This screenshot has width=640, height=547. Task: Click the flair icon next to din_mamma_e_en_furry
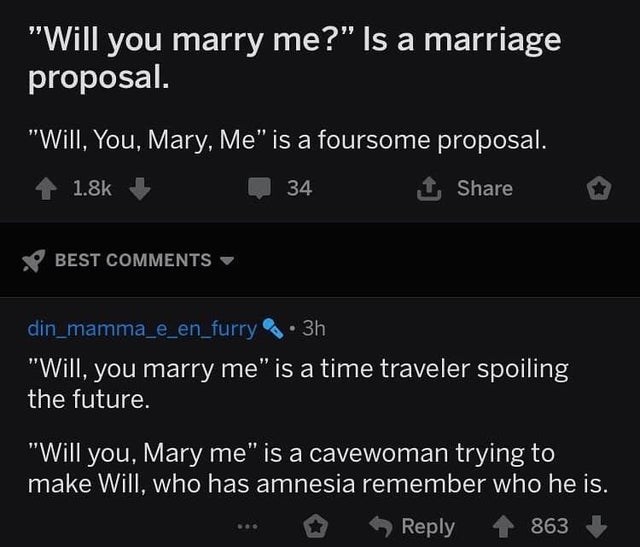[x=270, y=327]
